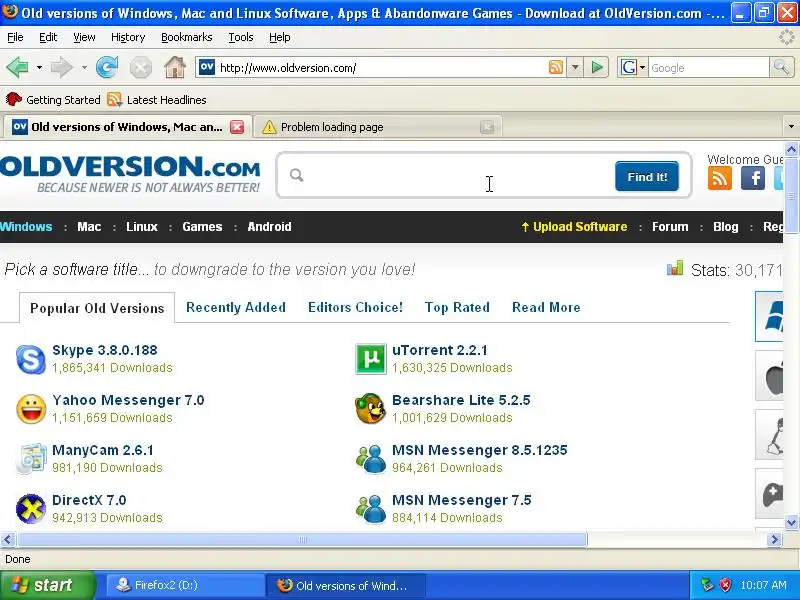Screen dimensions: 800x600
Task: Open the Games category link
Action: tap(202, 227)
